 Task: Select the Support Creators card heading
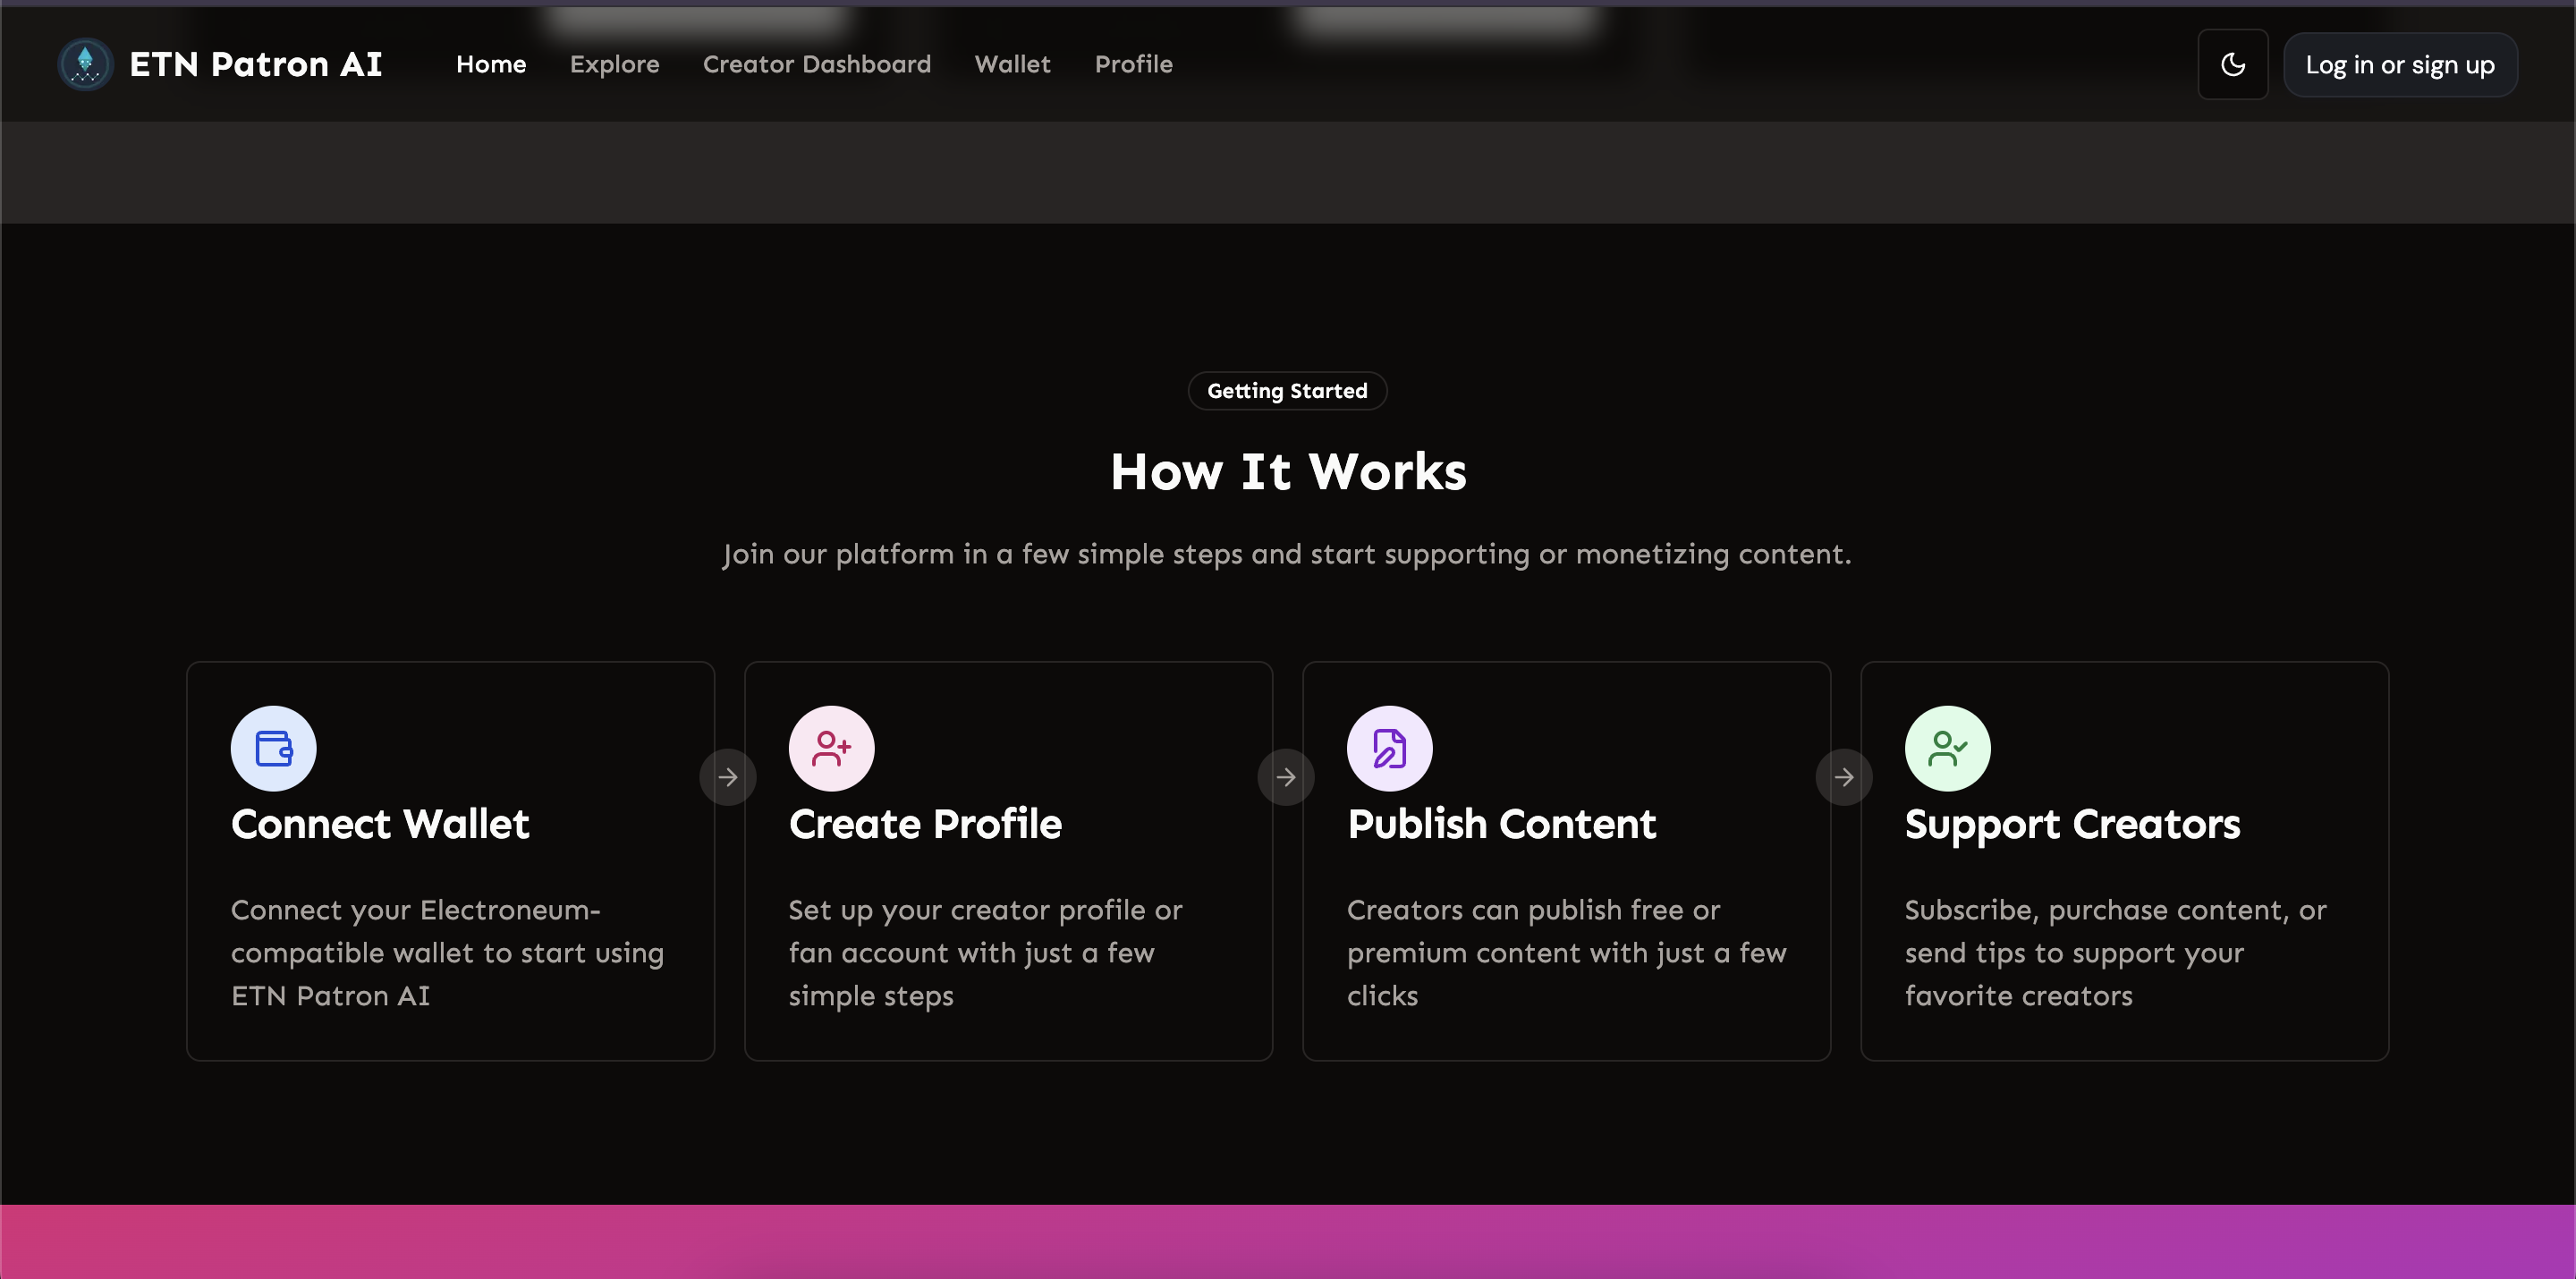[x=2072, y=824]
